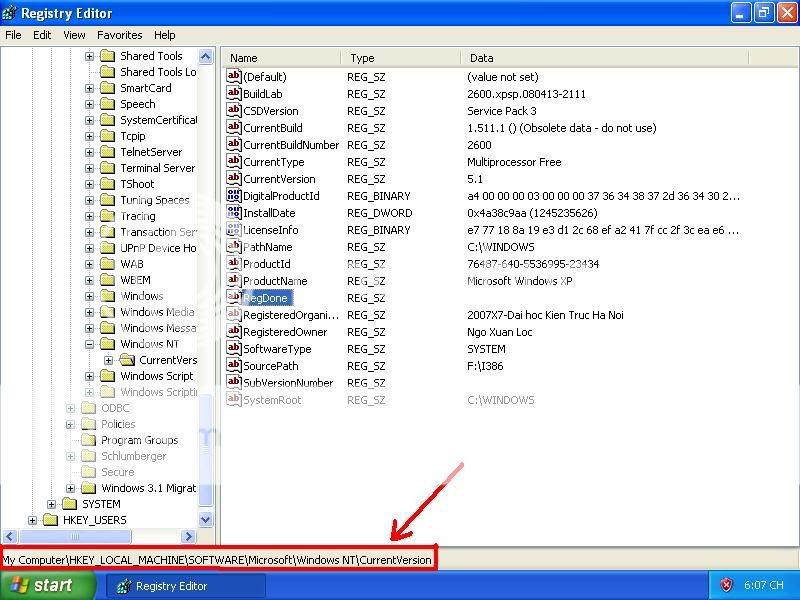Click the ProductId string value icon
The width and height of the screenshot is (800, 600).
pos(234,263)
